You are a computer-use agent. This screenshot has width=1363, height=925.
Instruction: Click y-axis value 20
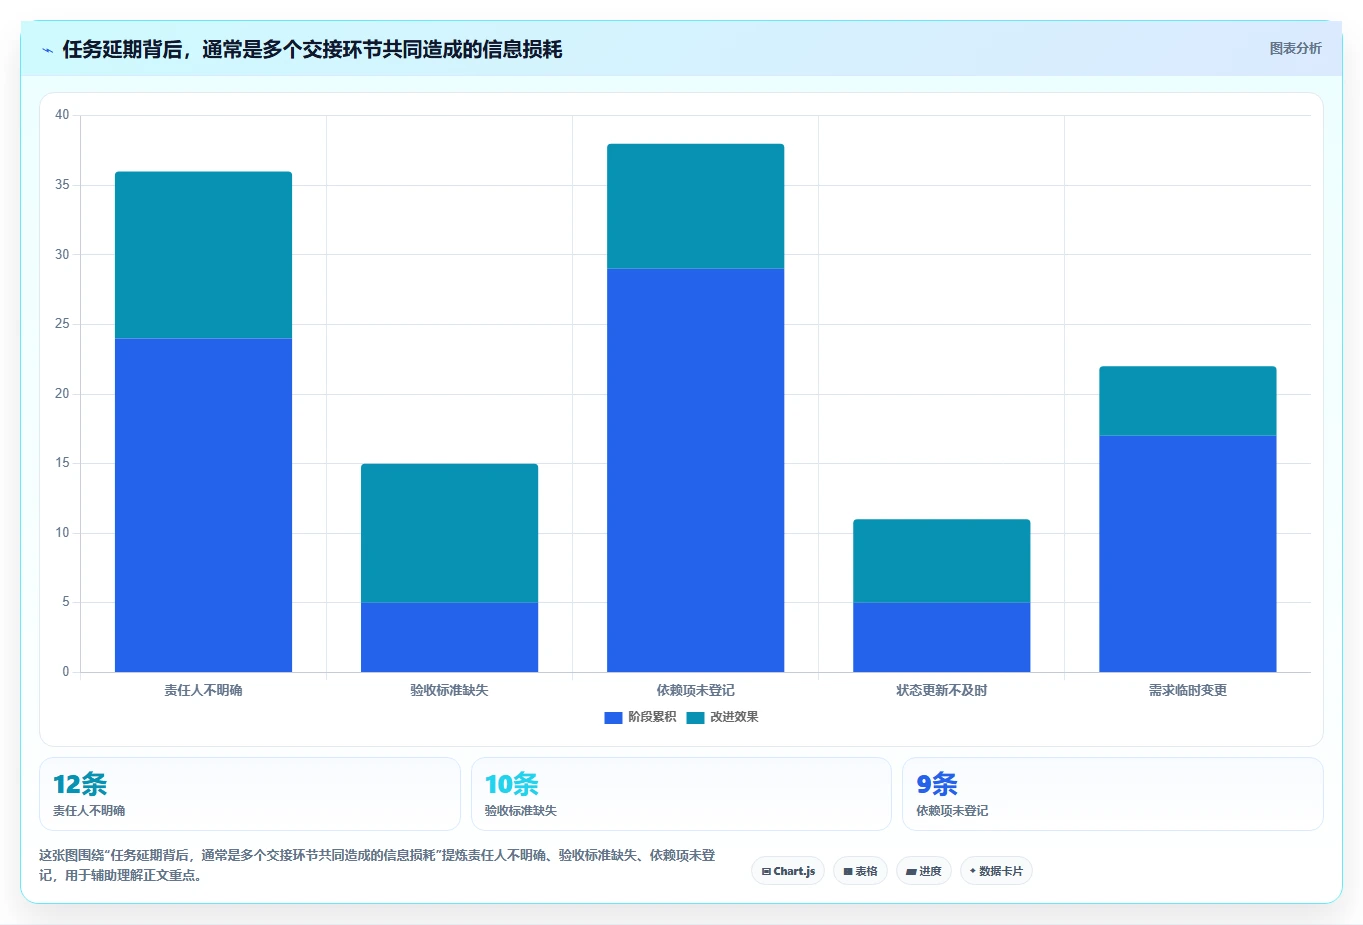pos(62,393)
